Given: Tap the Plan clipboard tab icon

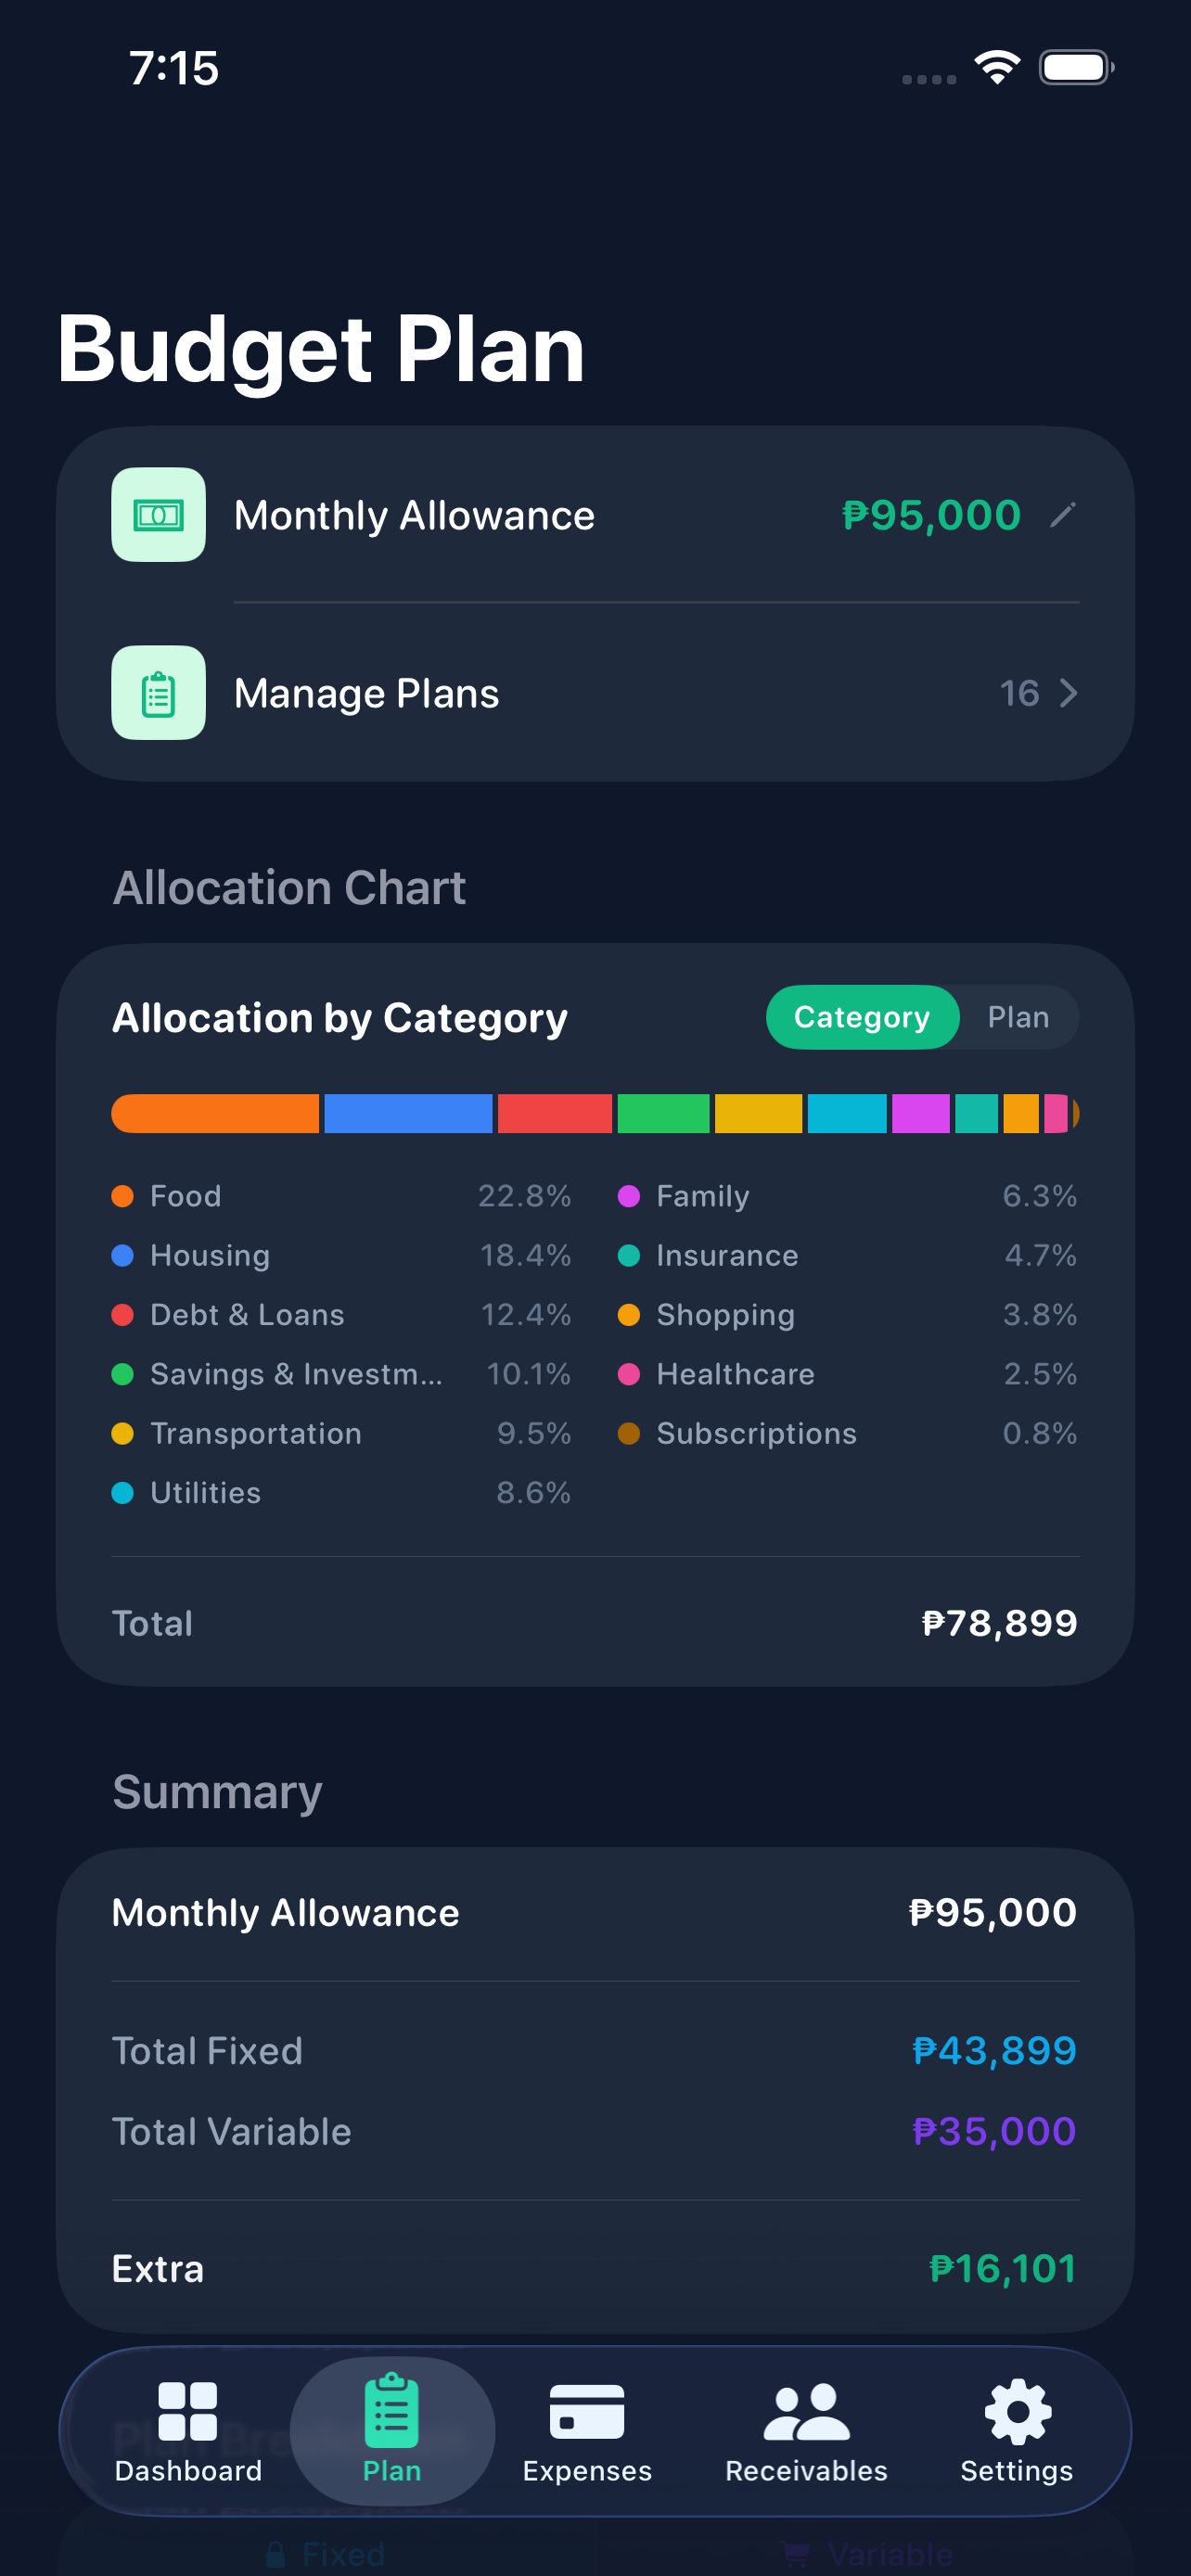Looking at the screenshot, I should coord(391,2411).
